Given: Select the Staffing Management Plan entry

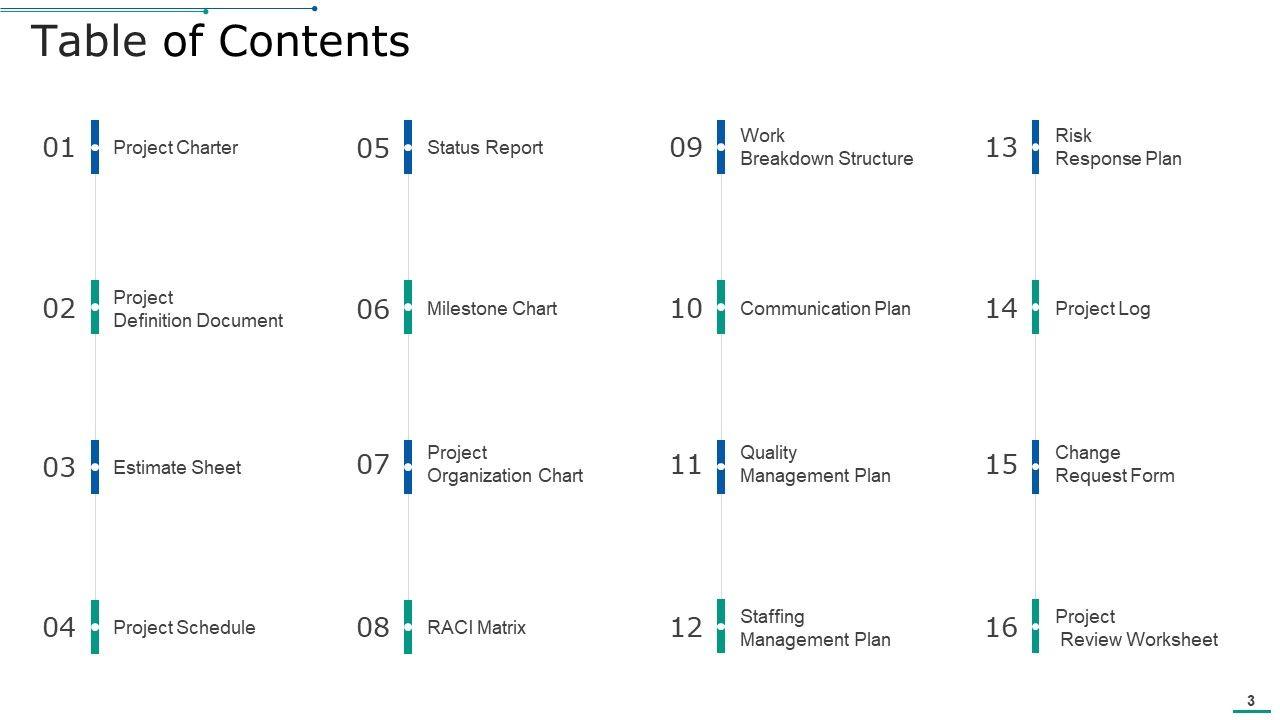Looking at the screenshot, I should tap(814, 628).
